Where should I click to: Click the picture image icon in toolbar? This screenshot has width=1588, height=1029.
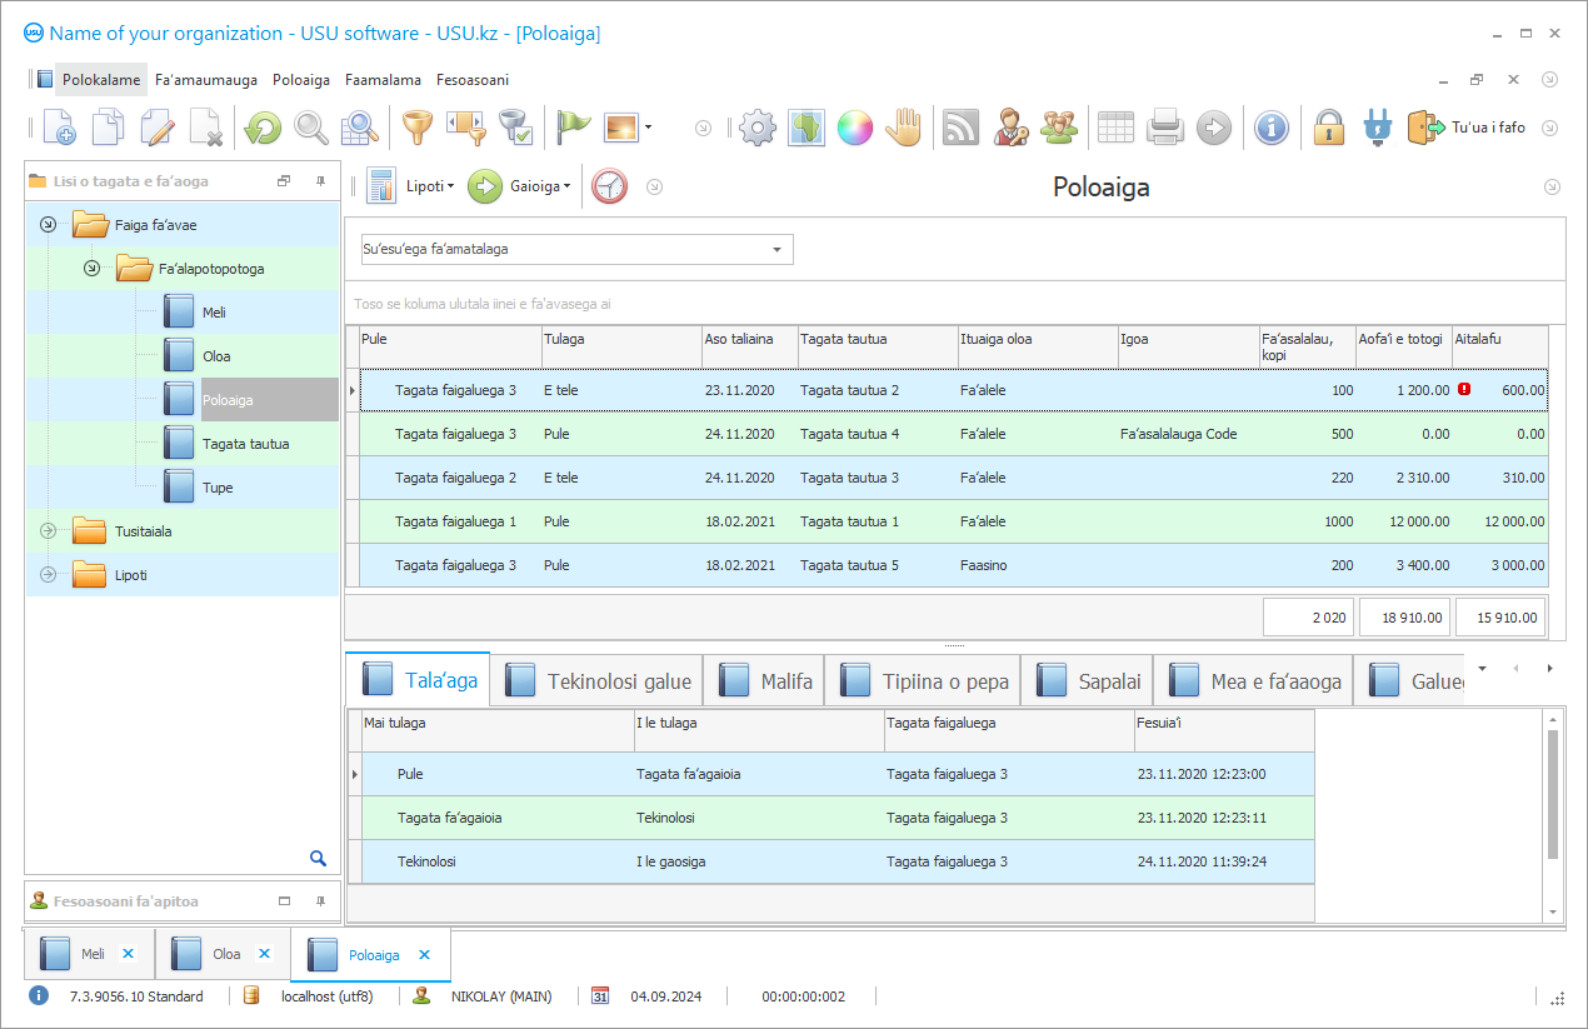(621, 128)
